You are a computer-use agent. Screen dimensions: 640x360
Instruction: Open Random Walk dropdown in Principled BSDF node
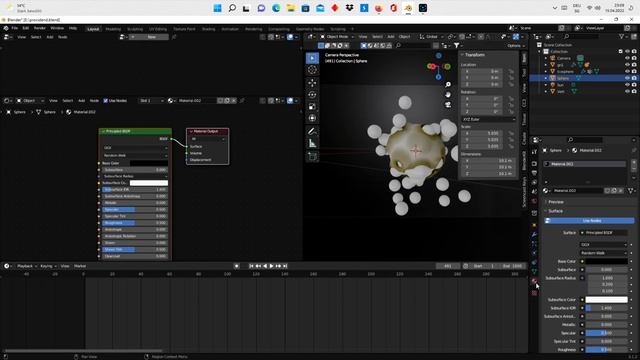click(x=135, y=156)
